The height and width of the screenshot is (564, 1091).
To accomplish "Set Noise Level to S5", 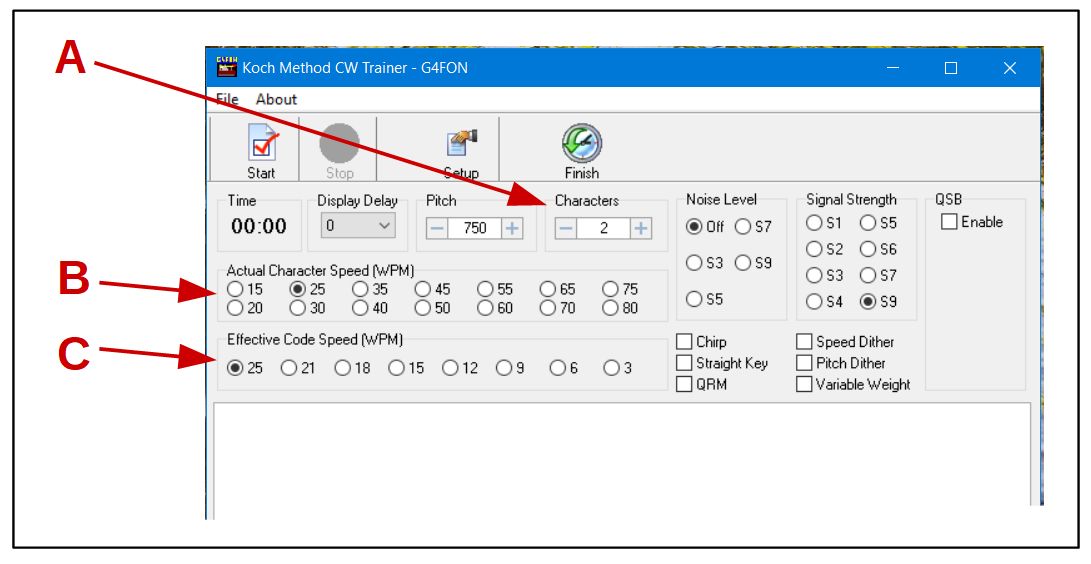I will [694, 299].
